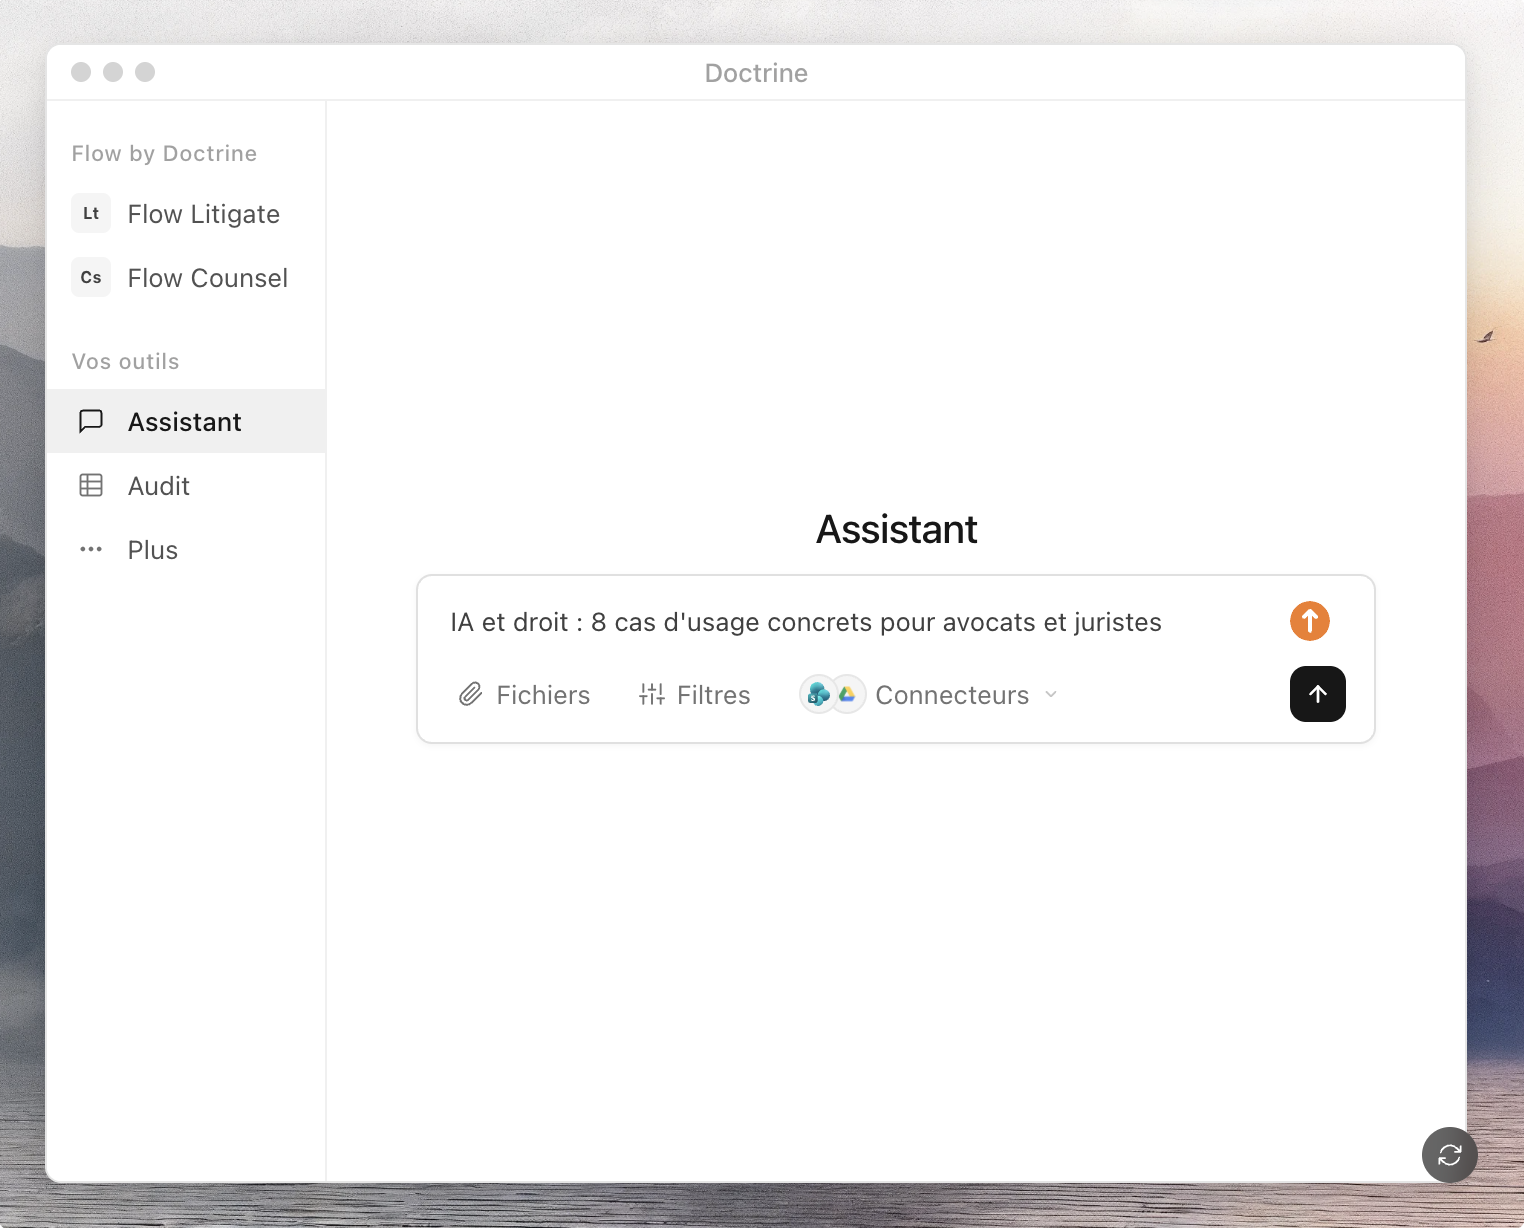Screen dimensions: 1524x1228
Task: Open the Audit tool
Action: click(x=186, y=486)
